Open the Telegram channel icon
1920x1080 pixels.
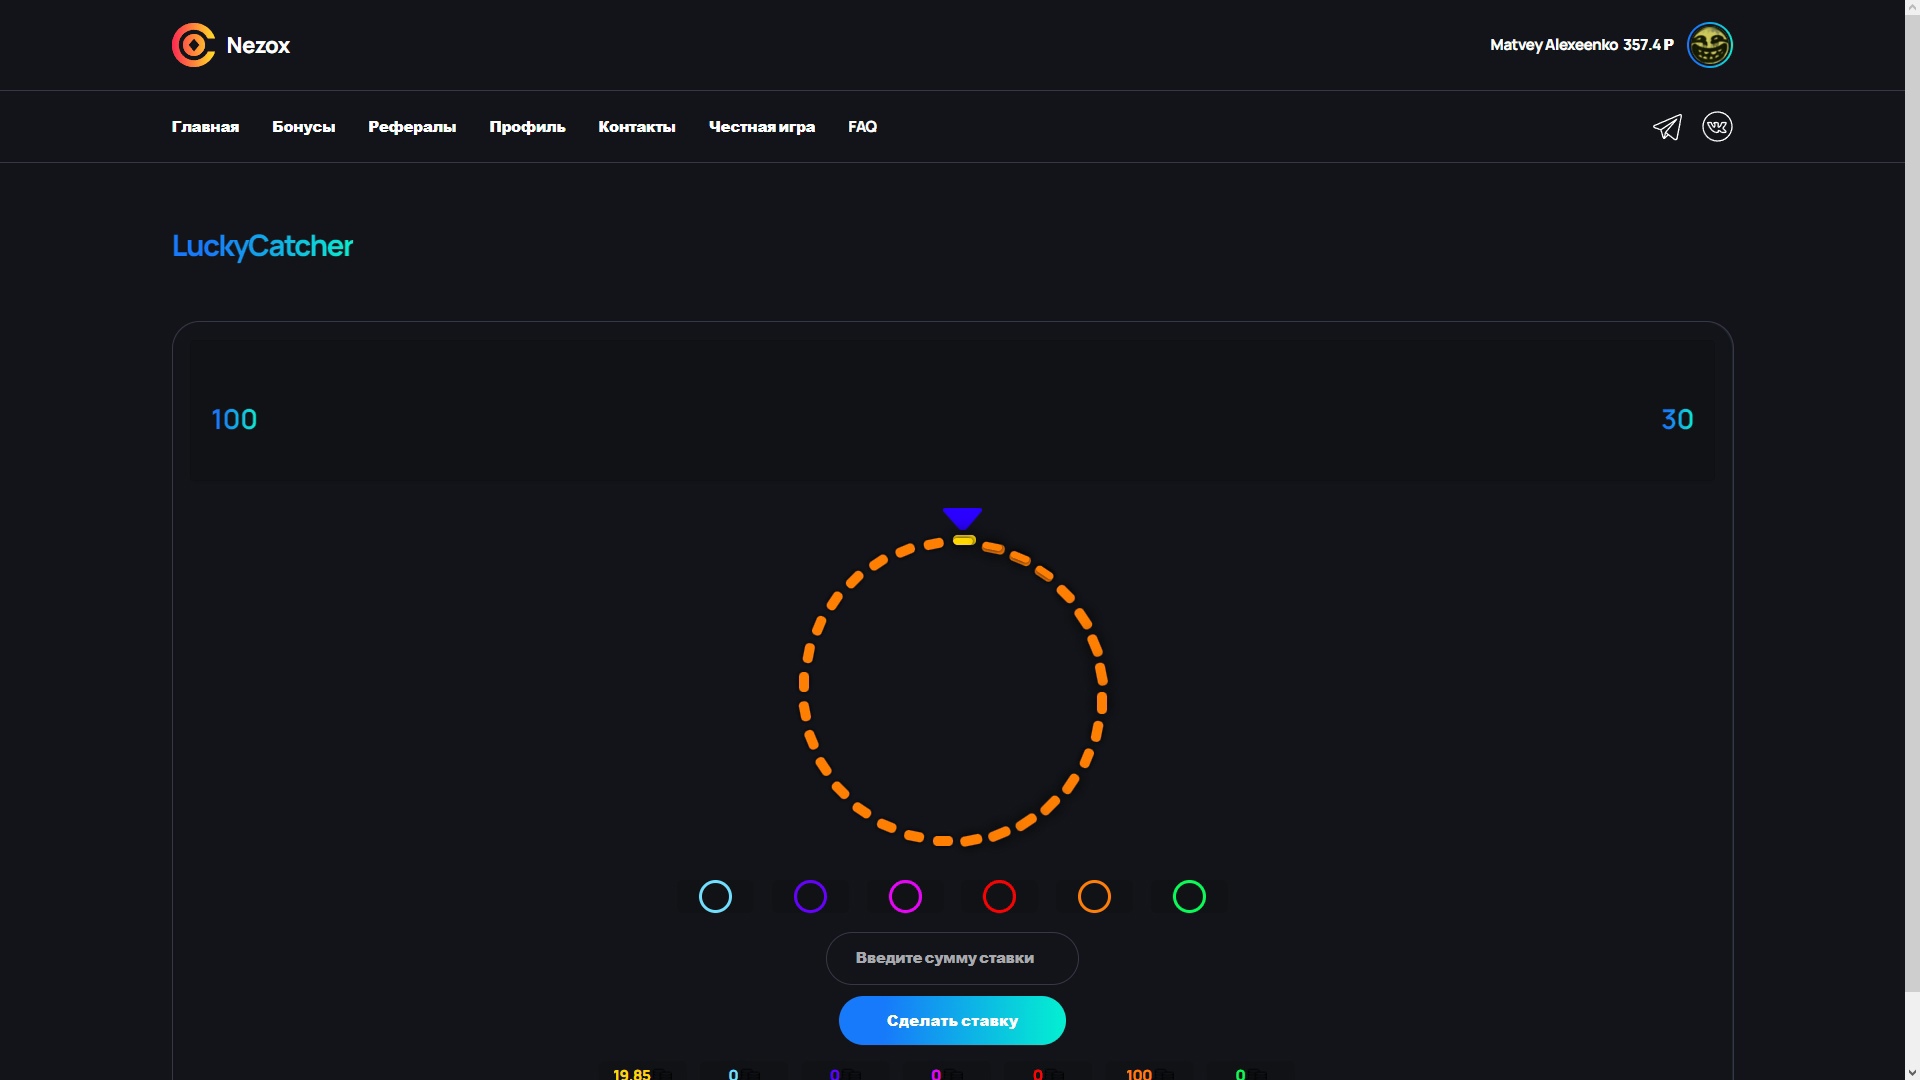1667,127
